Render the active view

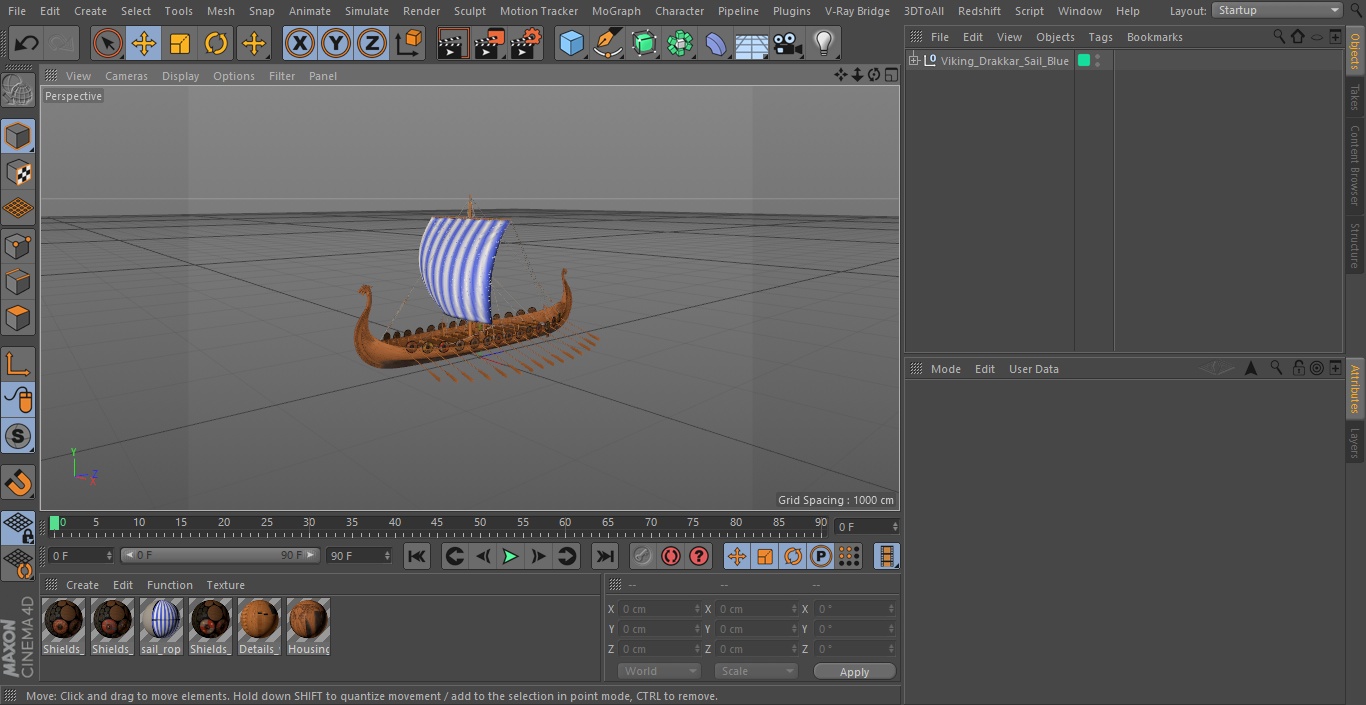(x=453, y=43)
